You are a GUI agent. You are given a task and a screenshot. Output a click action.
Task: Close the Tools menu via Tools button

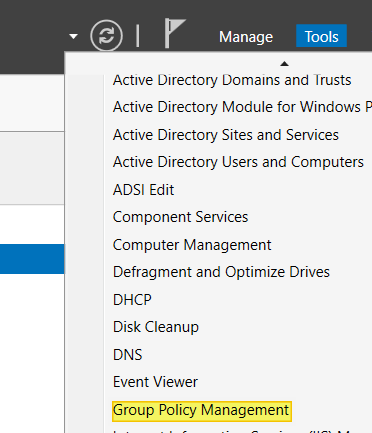click(x=321, y=36)
